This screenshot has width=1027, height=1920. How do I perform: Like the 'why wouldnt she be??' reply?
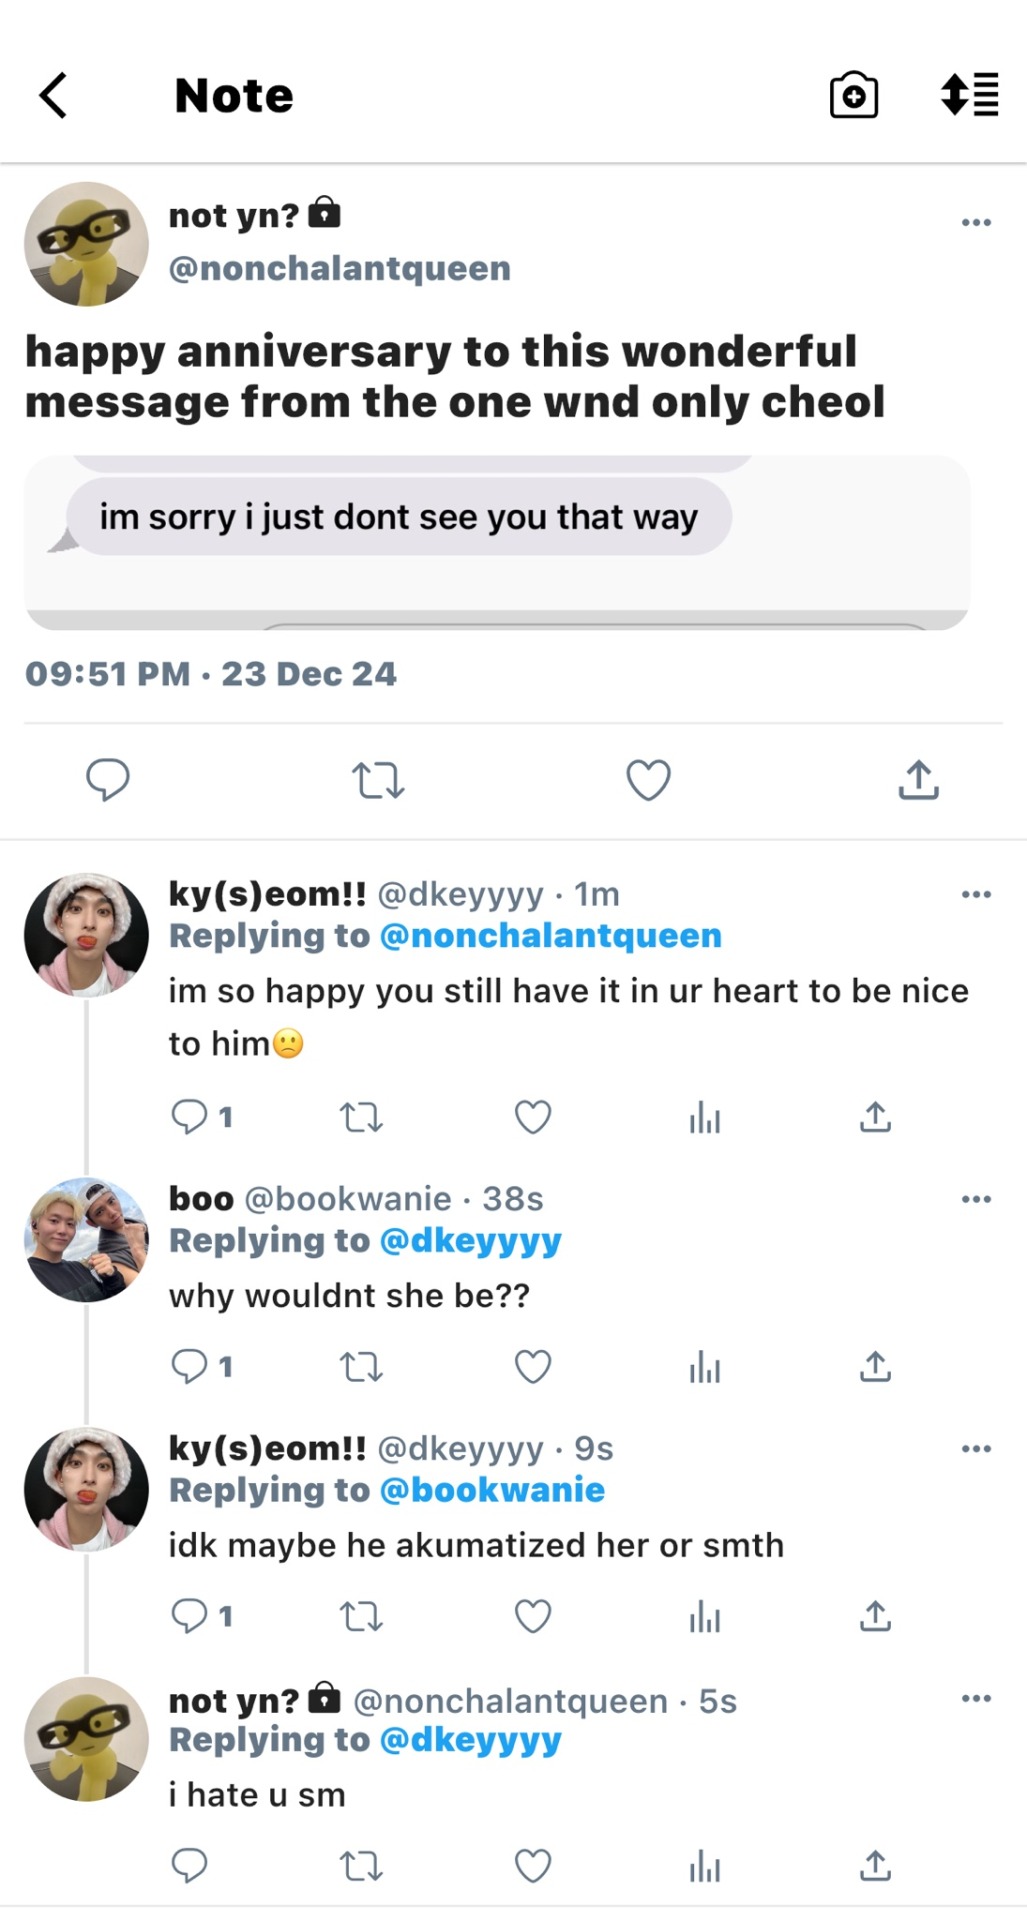click(x=533, y=1366)
